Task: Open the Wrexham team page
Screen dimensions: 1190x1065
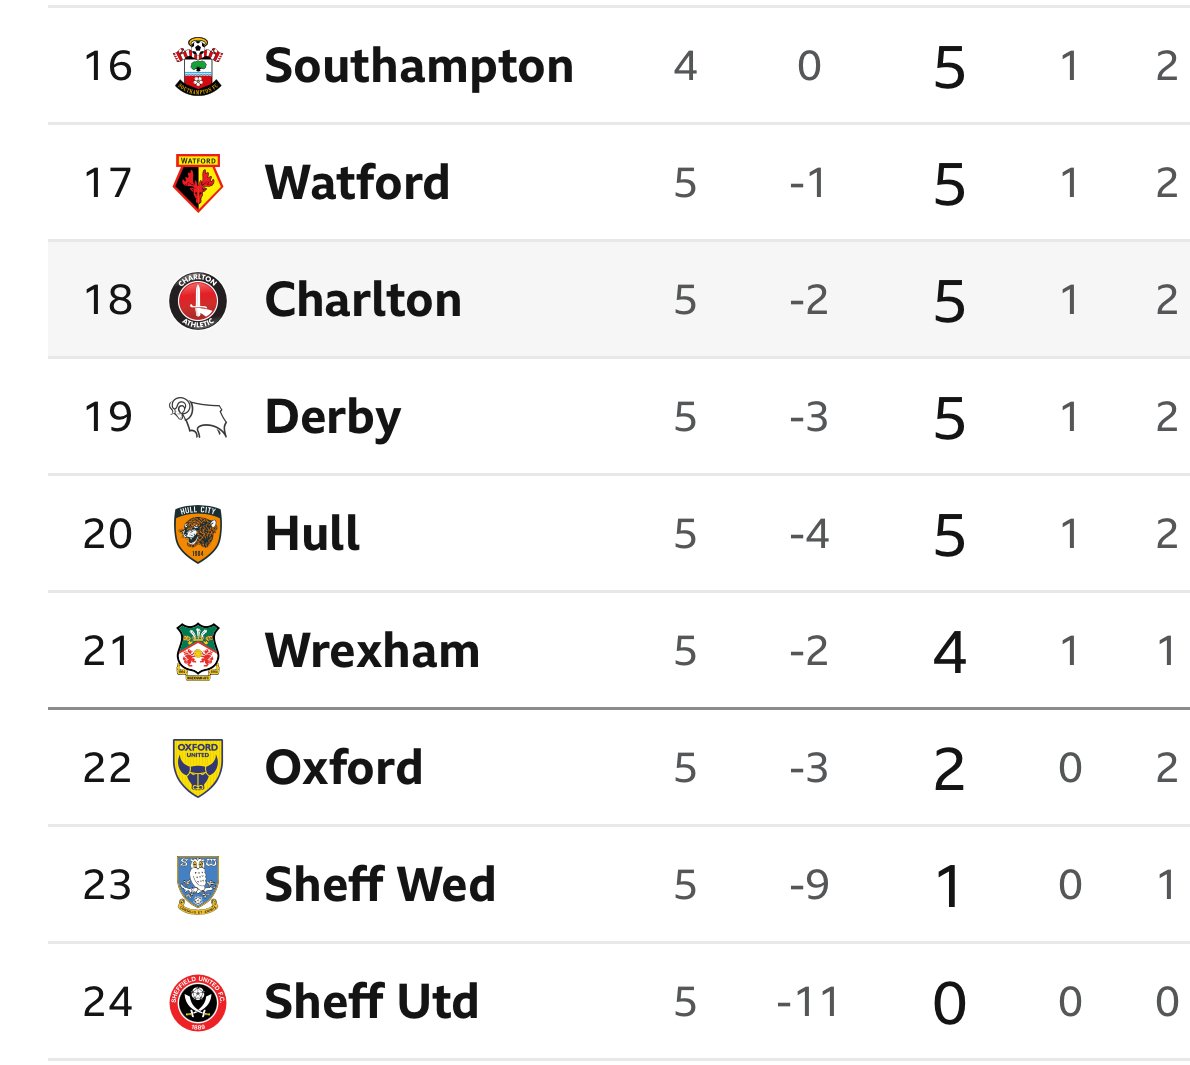Action: [x=373, y=651]
